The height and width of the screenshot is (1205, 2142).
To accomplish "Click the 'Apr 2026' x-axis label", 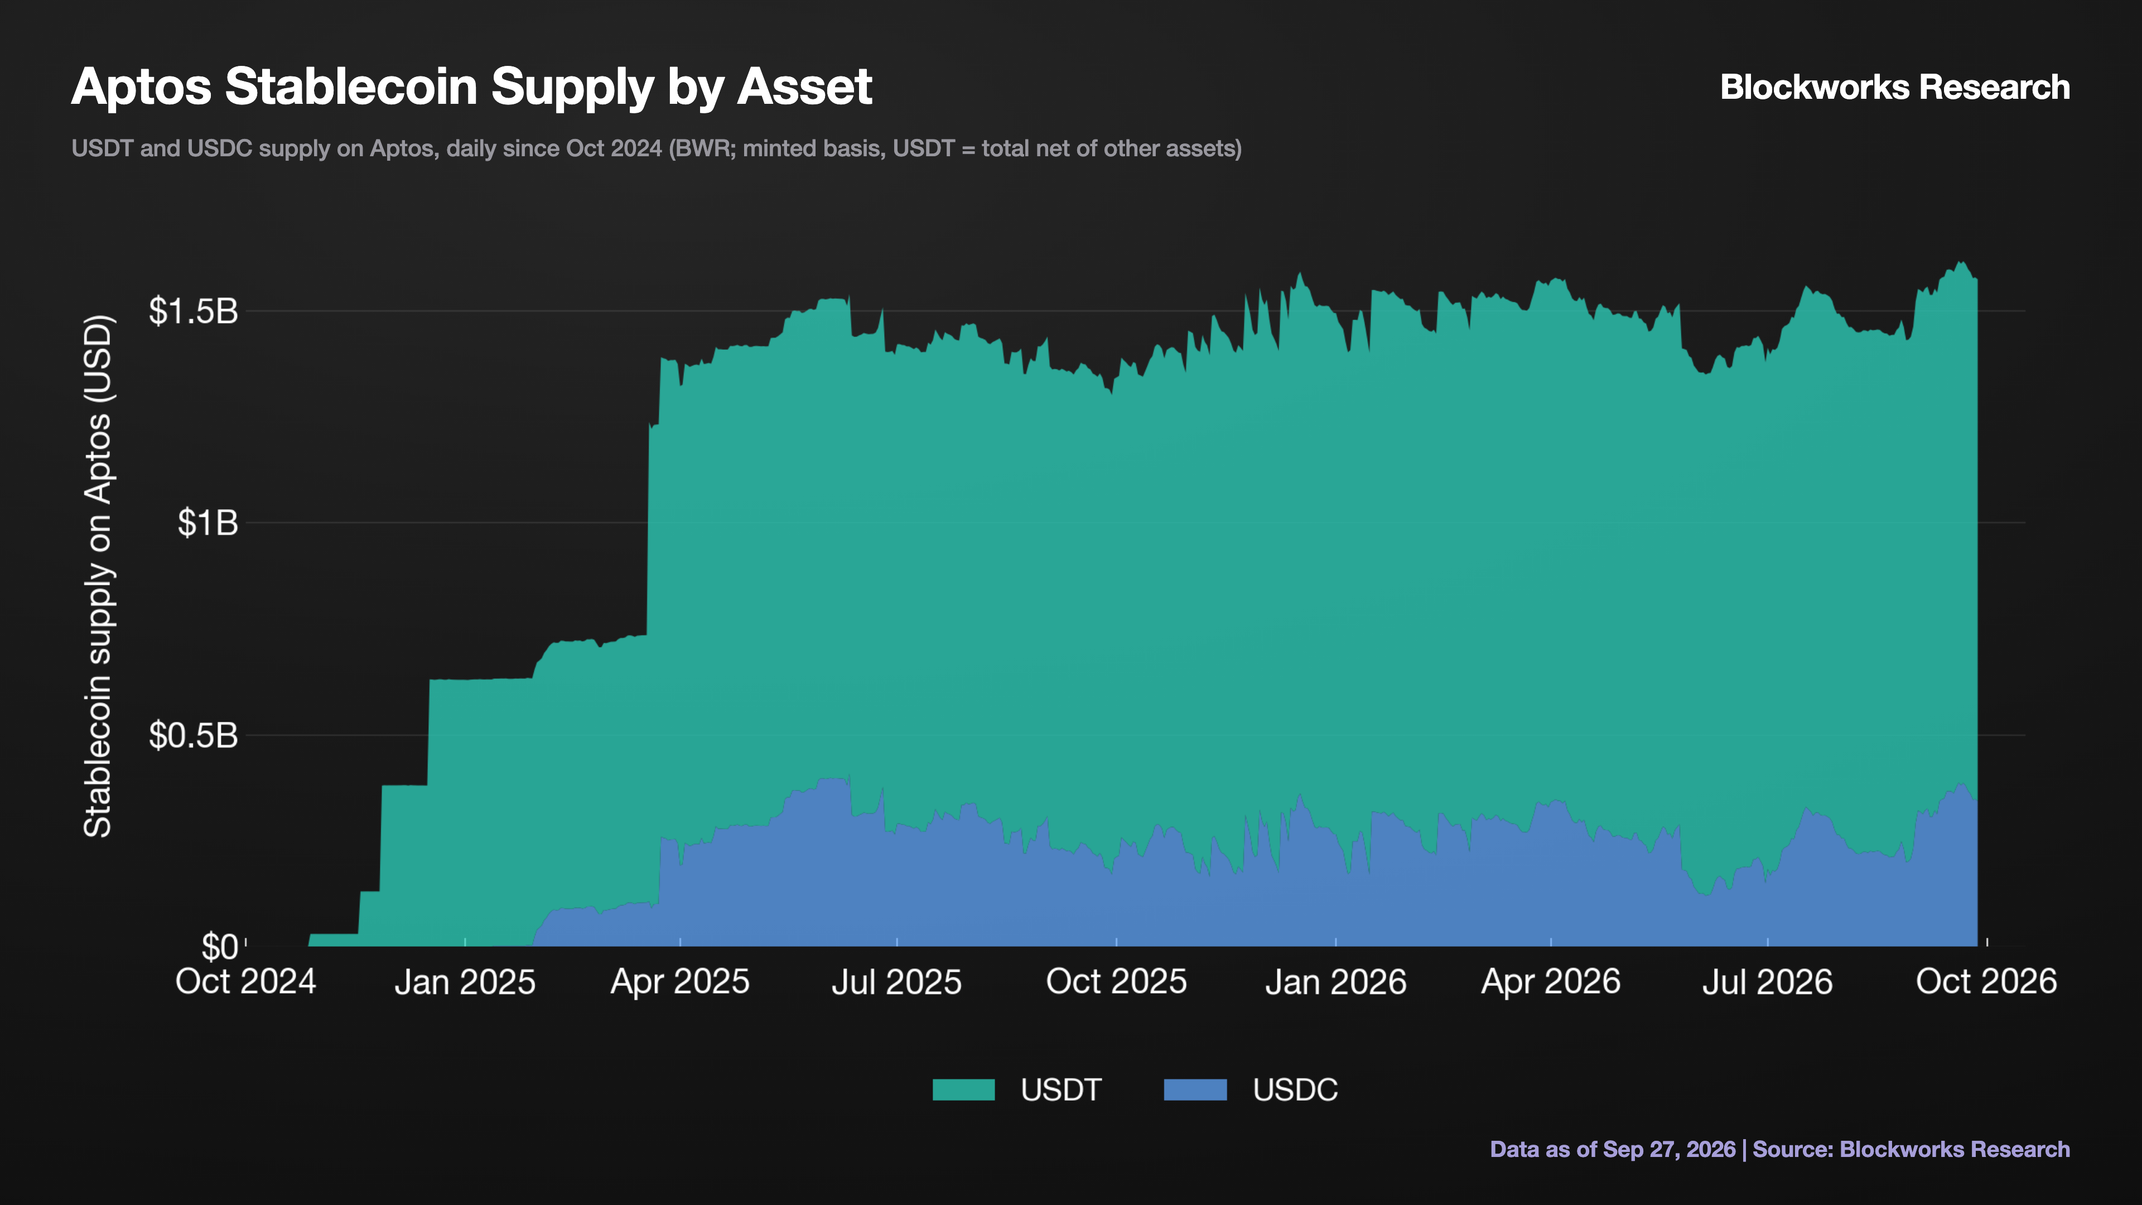I will point(1551,982).
